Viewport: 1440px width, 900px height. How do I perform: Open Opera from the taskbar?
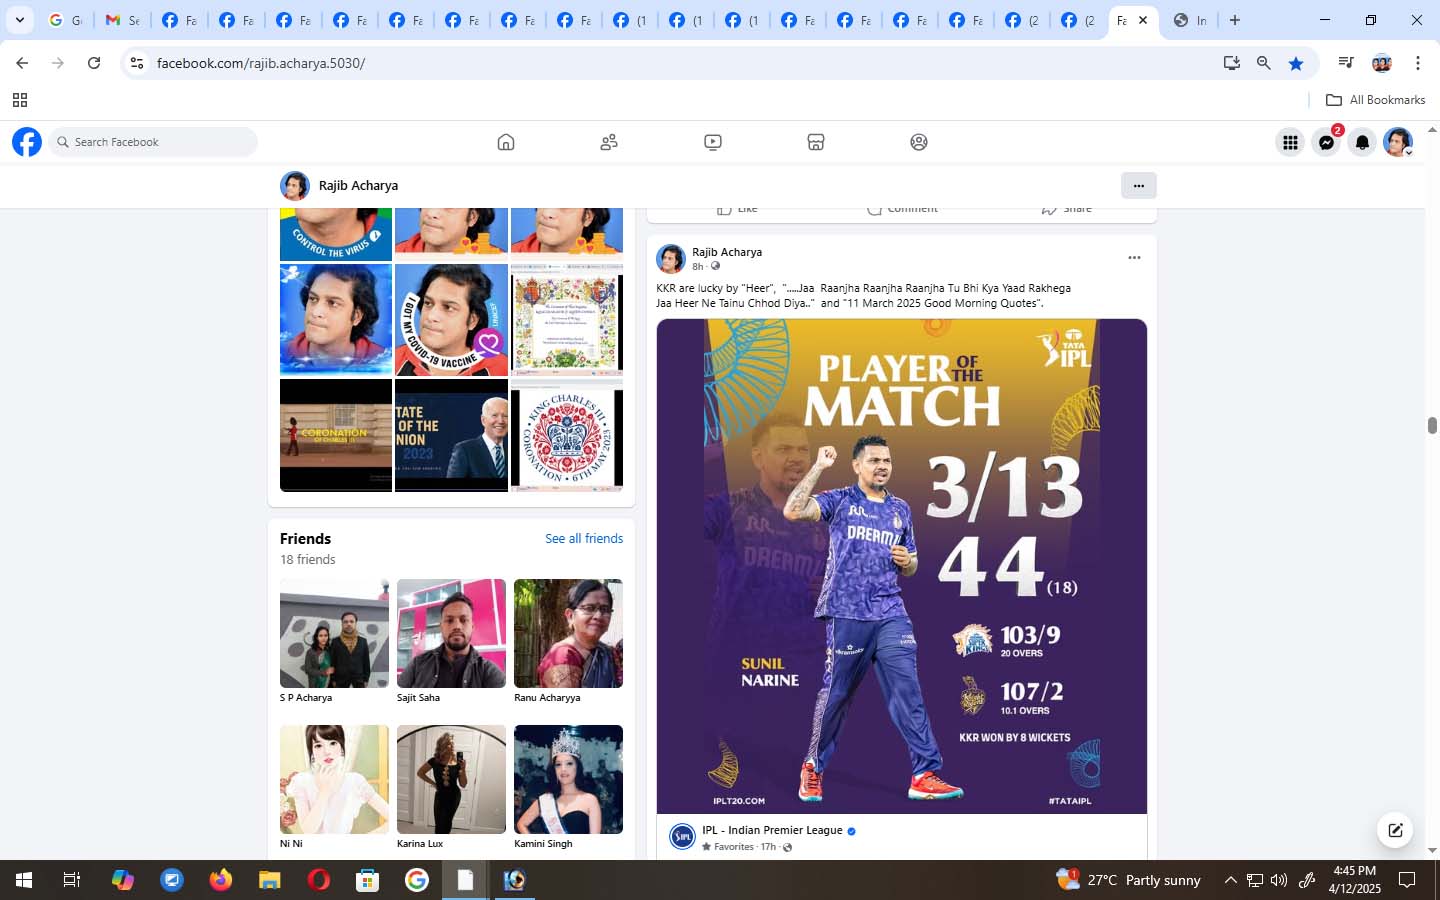coord(318,880)
